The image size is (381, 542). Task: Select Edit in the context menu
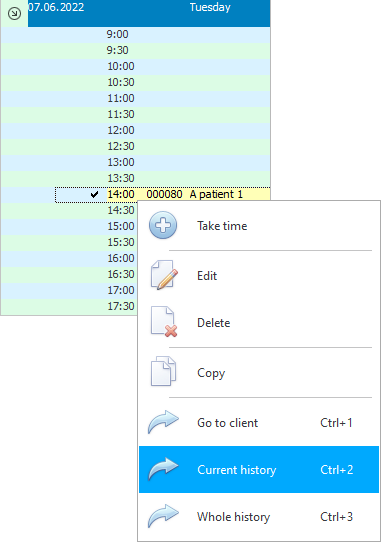[x=259, y=275]
